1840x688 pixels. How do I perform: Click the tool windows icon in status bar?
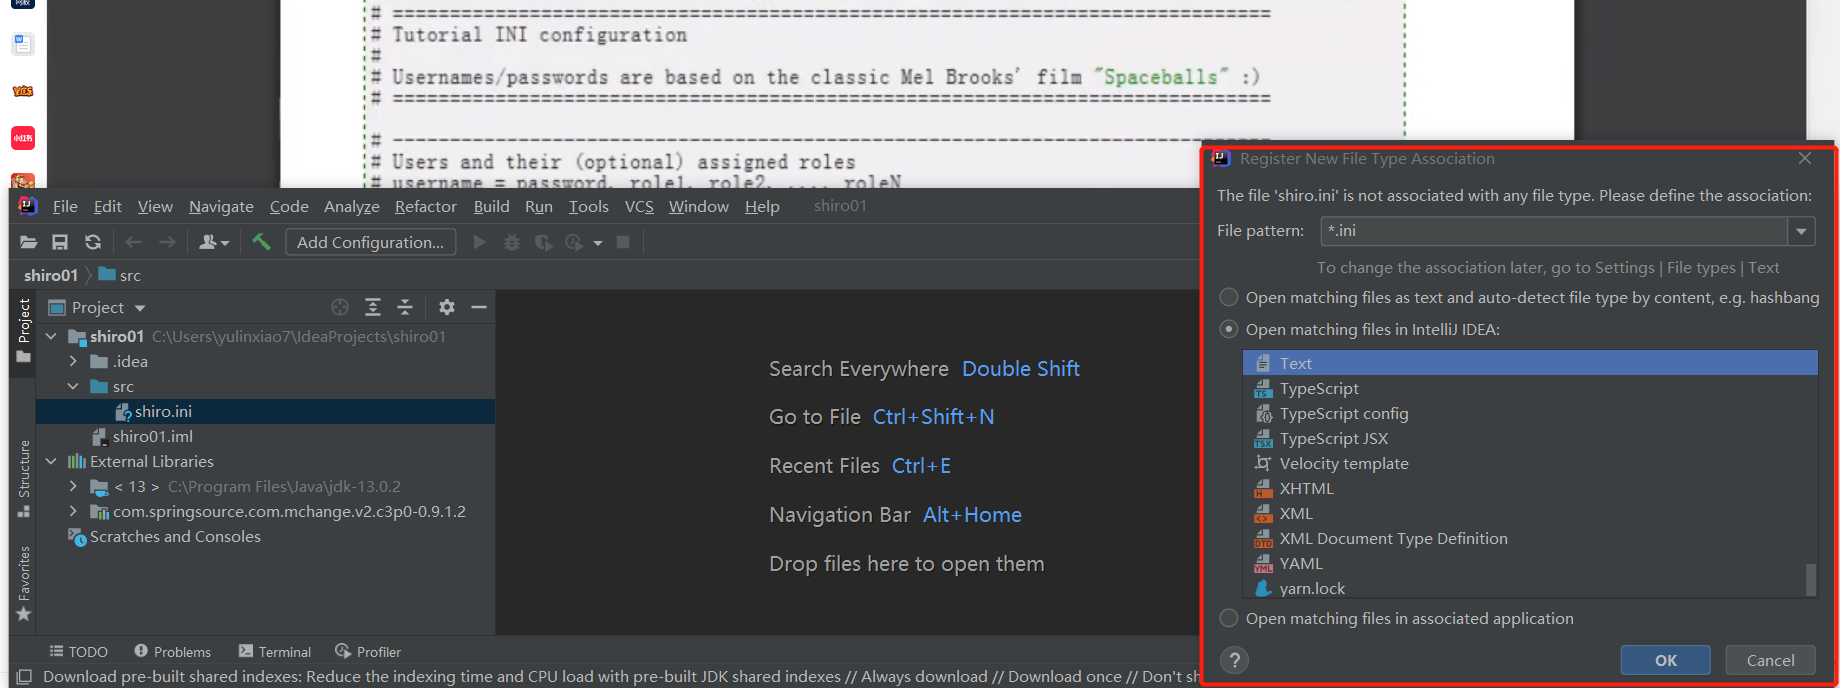click(25, 677)
